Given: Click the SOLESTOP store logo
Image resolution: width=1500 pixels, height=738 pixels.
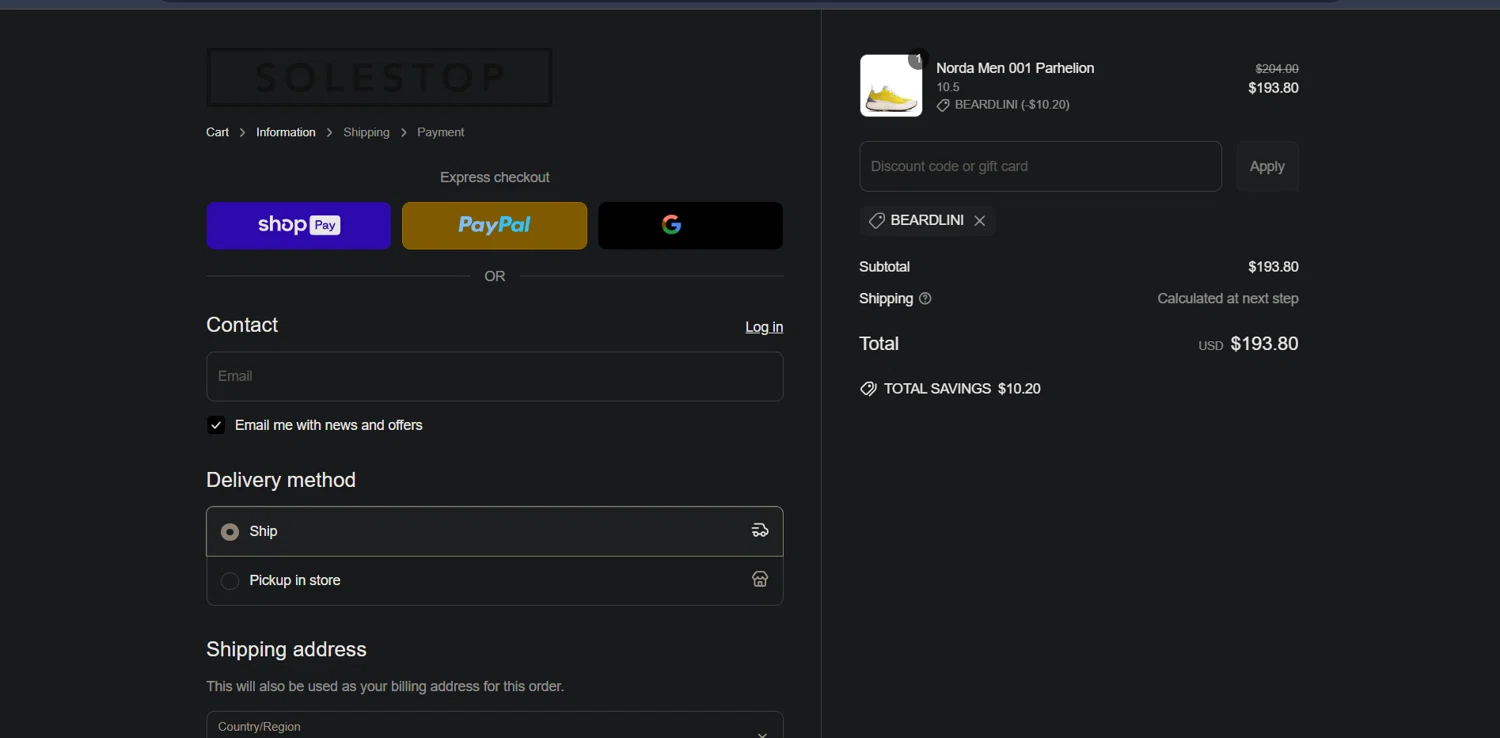Looking at the screenshot, I should pyautogui.click(x=379, y=77).
